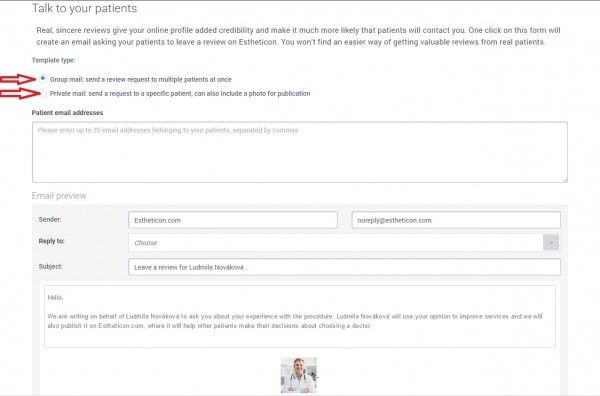600x396 pixels.
Task: Select the Private mail radio button
Action: [42, 93]
